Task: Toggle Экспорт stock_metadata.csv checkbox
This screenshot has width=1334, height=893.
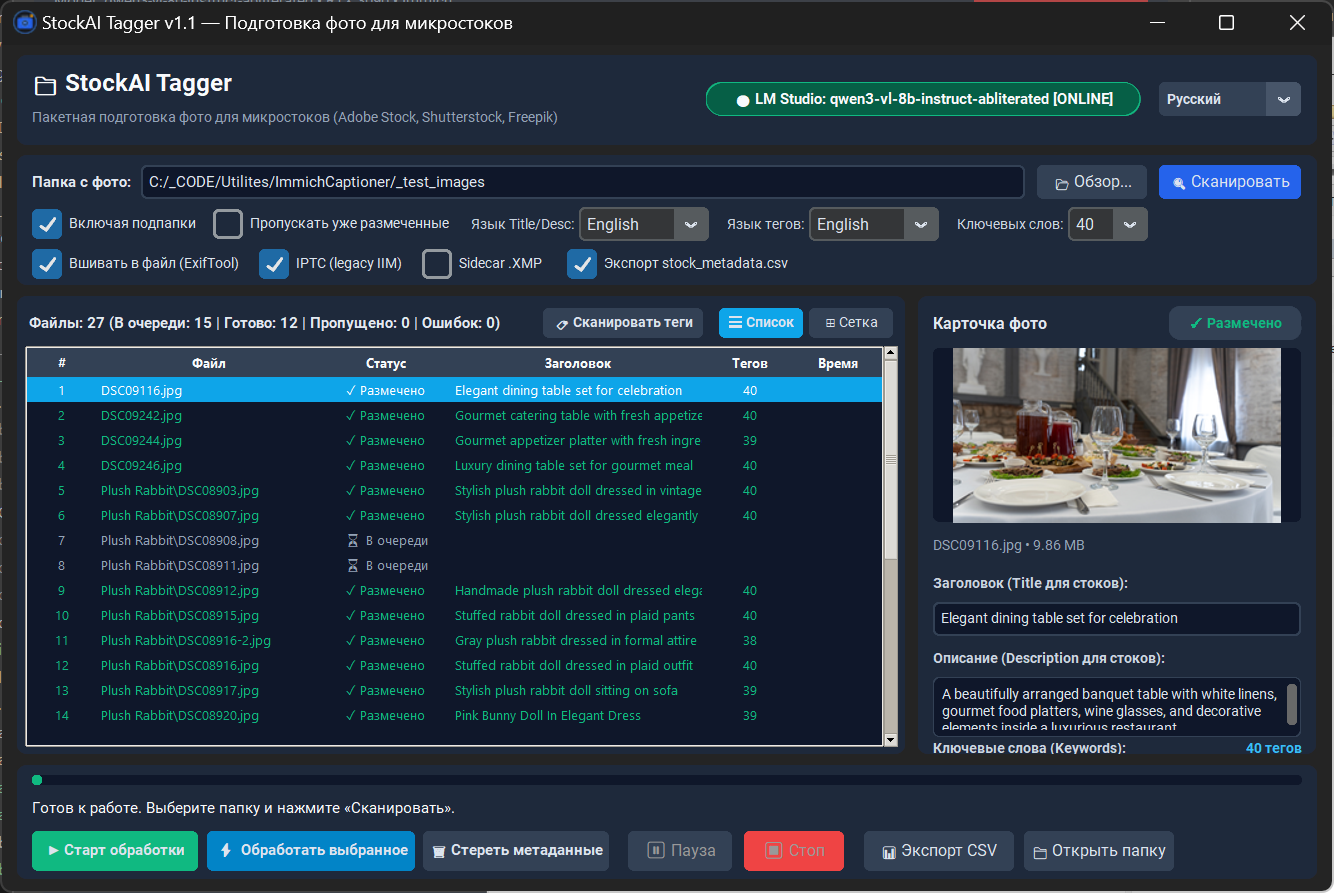Action: [x=582, y=264]
